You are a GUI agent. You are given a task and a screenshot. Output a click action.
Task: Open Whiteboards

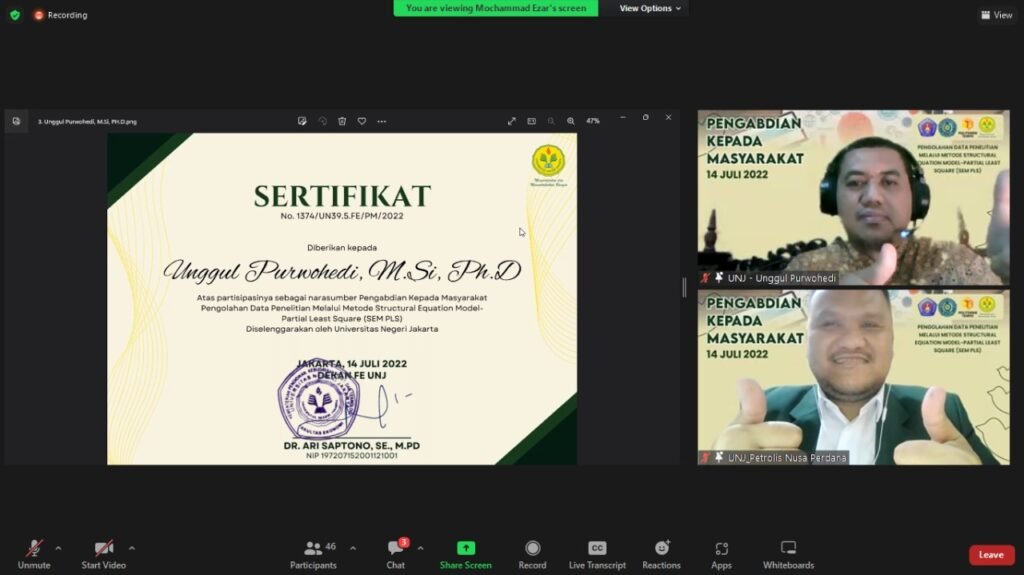tap(788, 553)
